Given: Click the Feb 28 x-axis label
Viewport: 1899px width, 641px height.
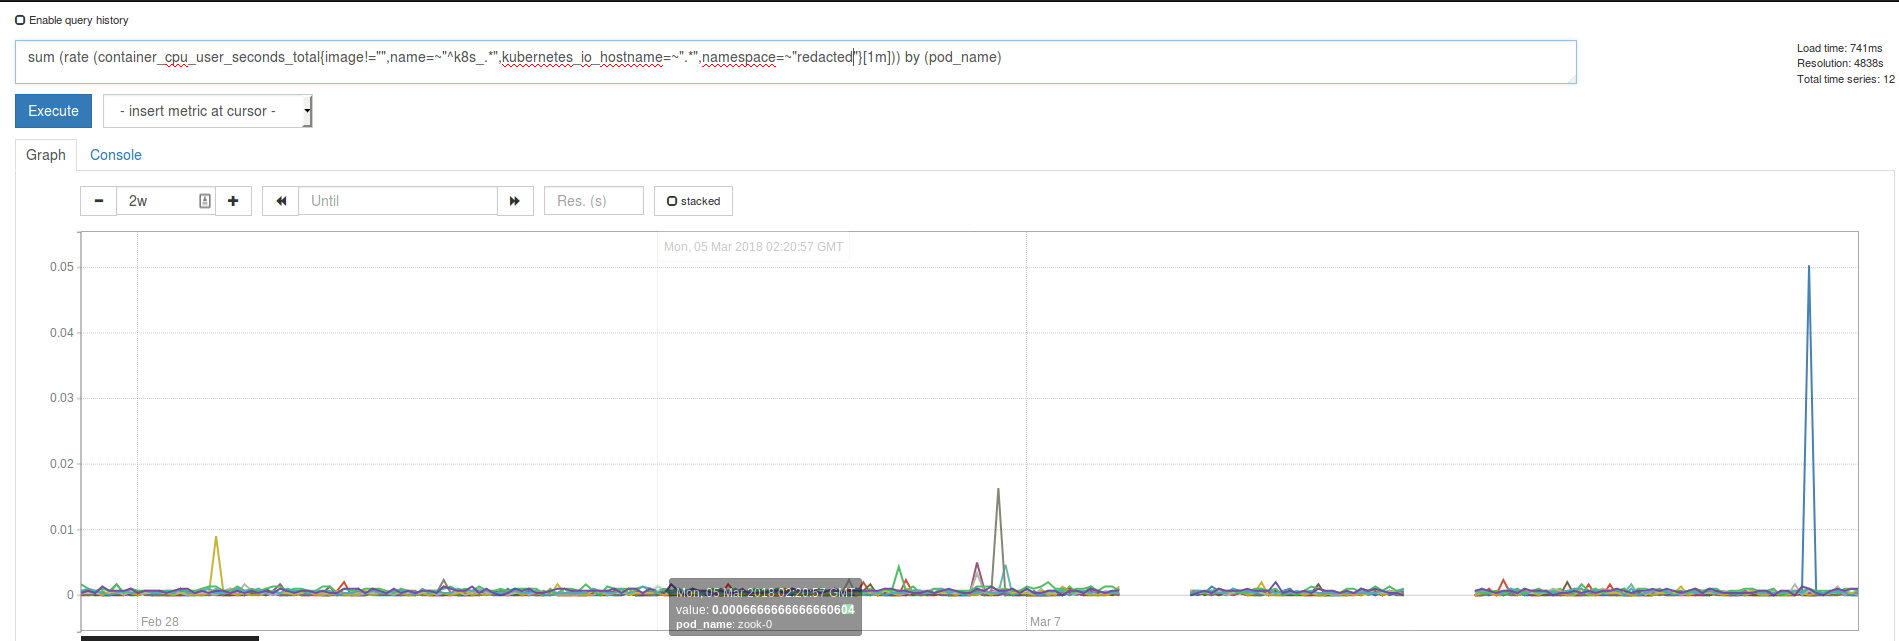Looking at the screenshot, I should [160, 622].
